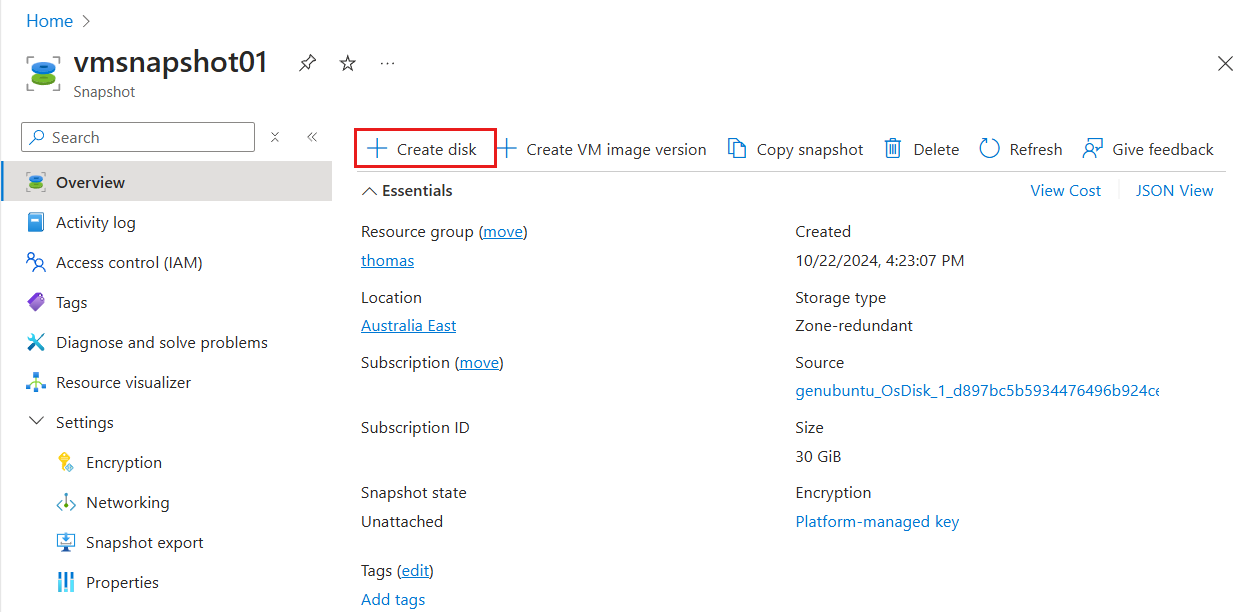Collapse the left navigation sidebar

(311, 136)
